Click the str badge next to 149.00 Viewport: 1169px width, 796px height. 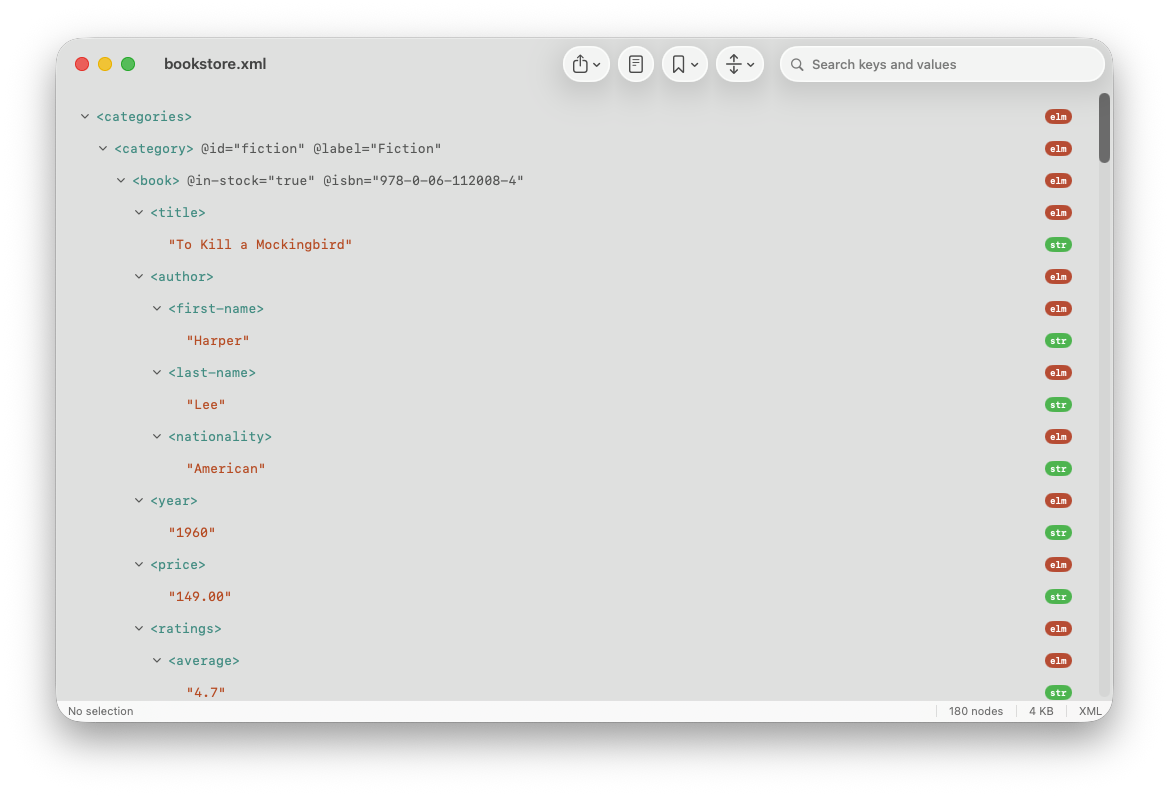[x=1058, y=596]
